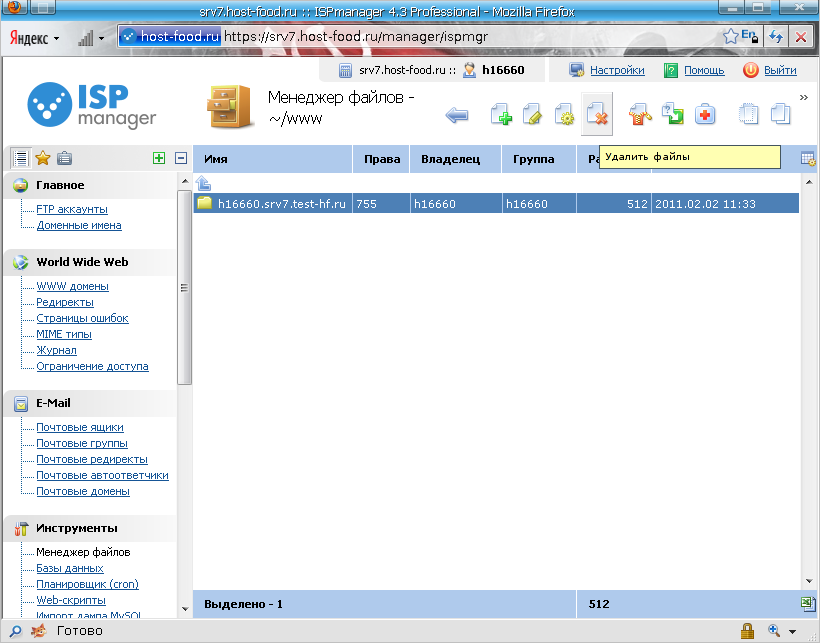Viewport: 820px width, 643px height.
Task: Show the favorites star menu
Action: [x=43, y=158]
